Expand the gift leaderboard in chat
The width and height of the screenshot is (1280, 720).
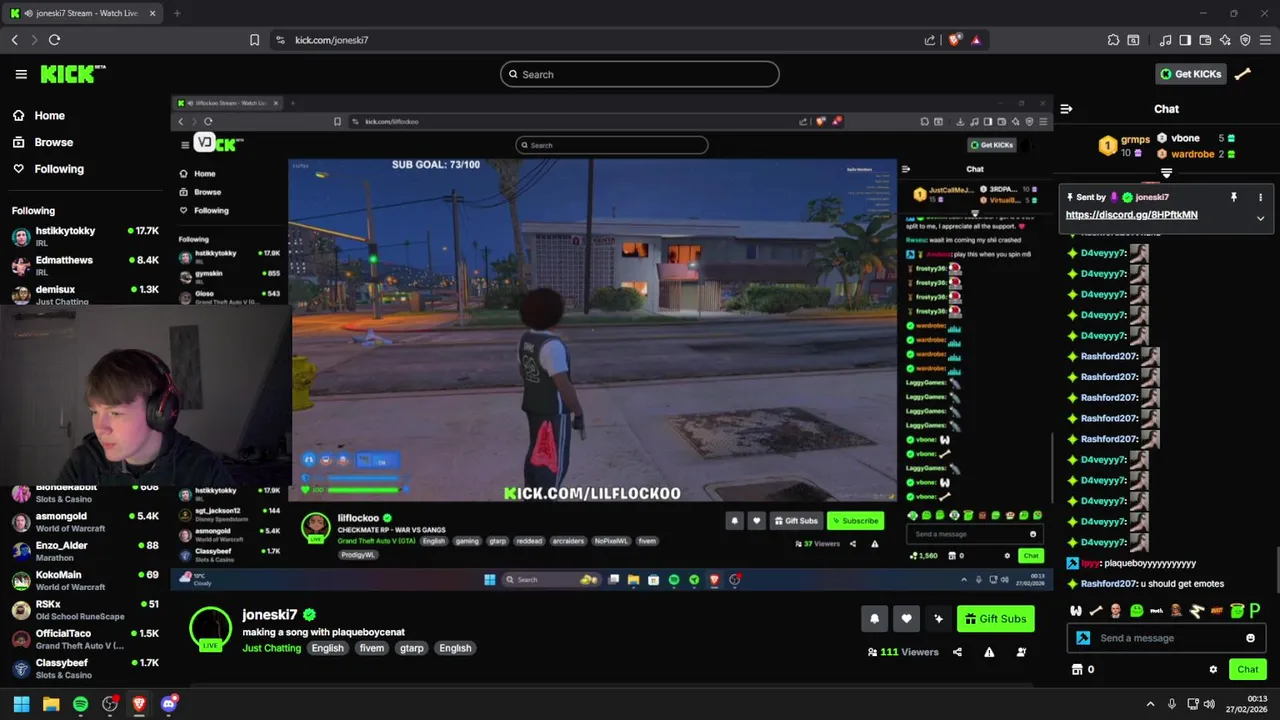pyautogui.click(x=1166, y=173)
